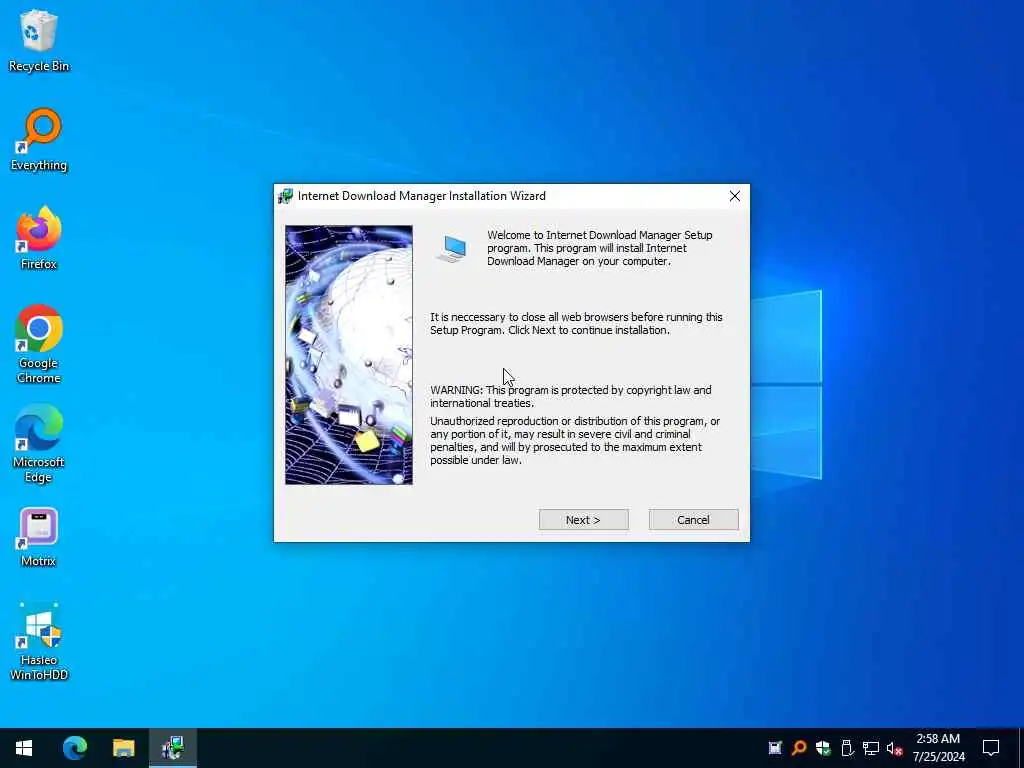Image resolution: width=1024 pixels, height=768 pixels.
Task: Select the Microsoft Edge desktop shortcut
Action: tap(39, 443)
